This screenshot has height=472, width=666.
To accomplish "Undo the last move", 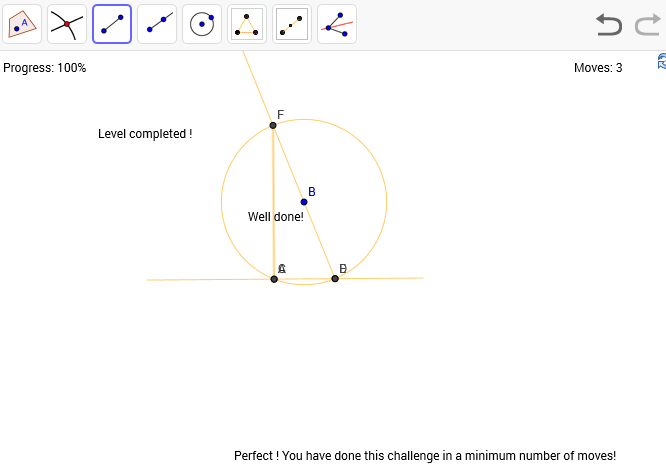I will [609, 25].
